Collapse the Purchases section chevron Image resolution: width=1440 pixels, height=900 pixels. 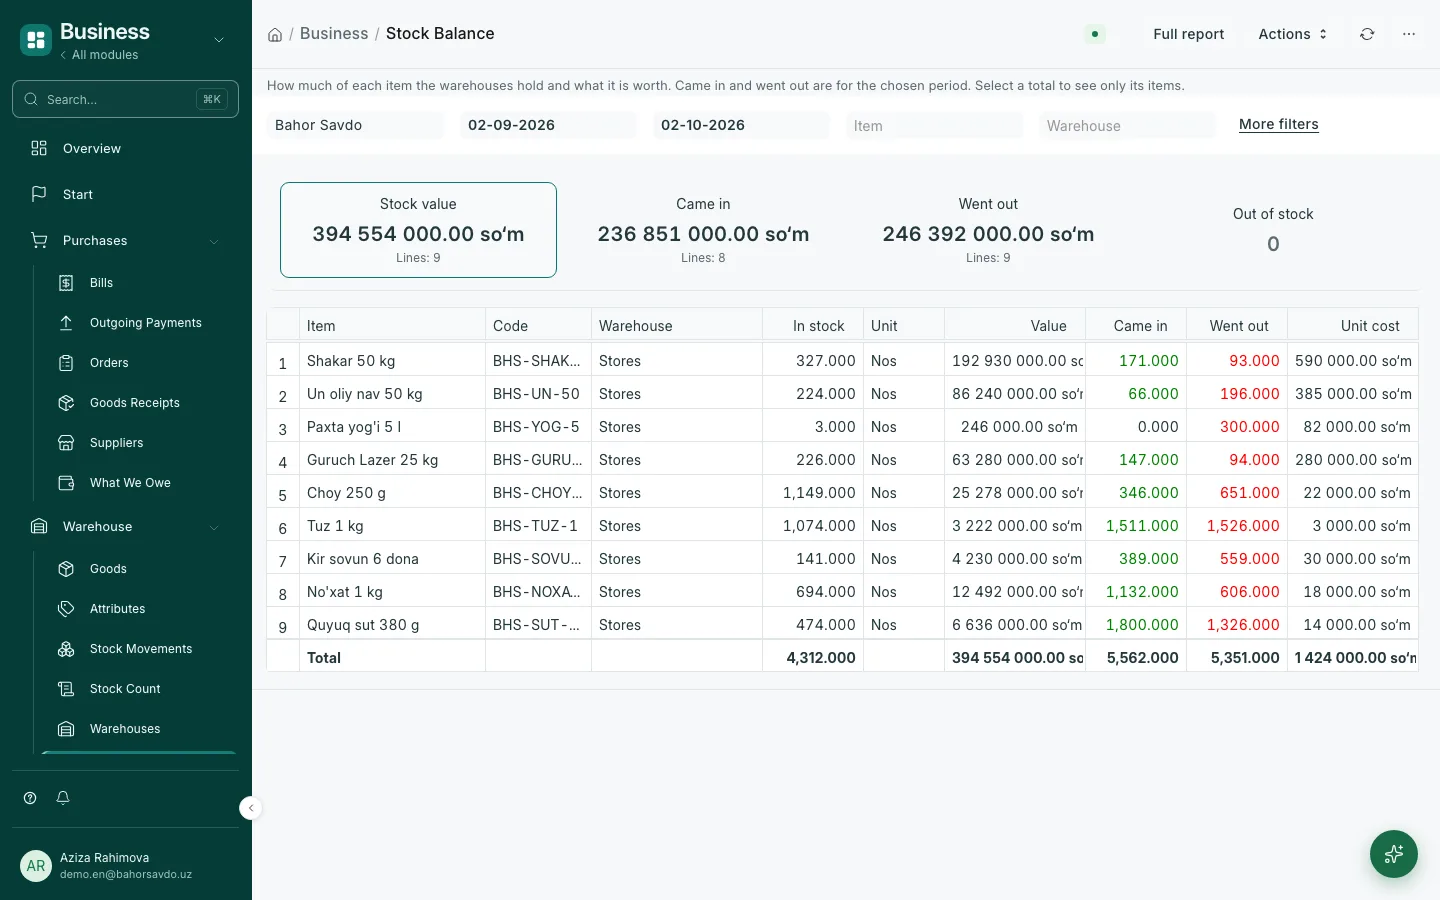(x=214, y=241)
